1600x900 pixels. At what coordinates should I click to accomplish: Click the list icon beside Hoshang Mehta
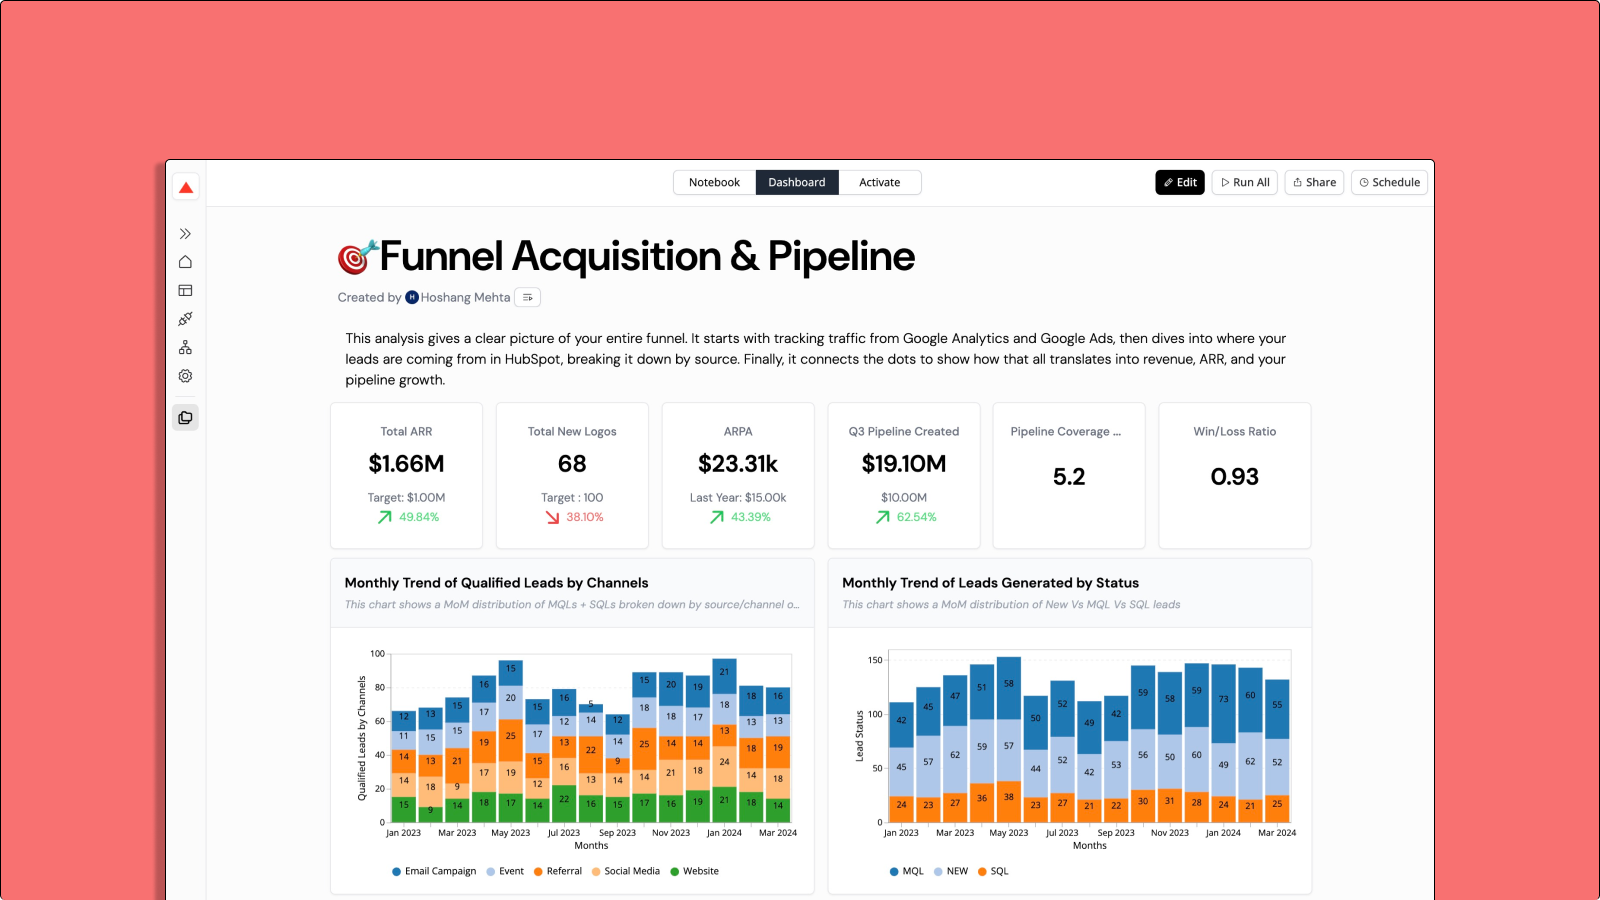(527, 297)
